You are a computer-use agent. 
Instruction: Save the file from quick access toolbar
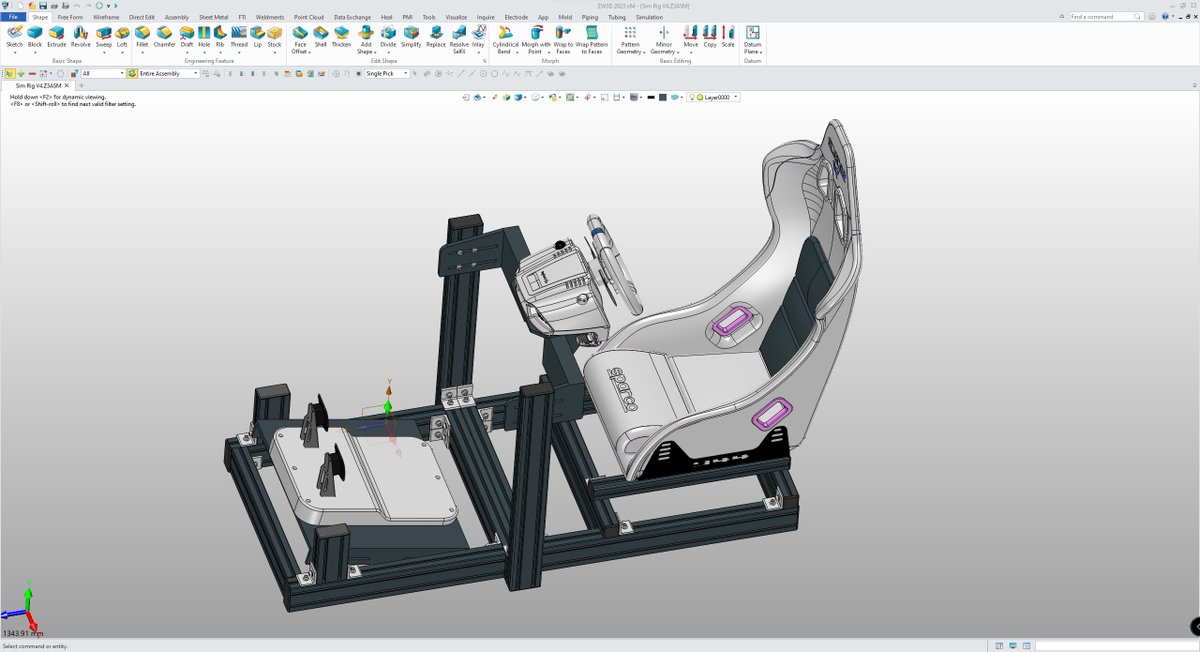pyautogui.click(x=43, y=5)
